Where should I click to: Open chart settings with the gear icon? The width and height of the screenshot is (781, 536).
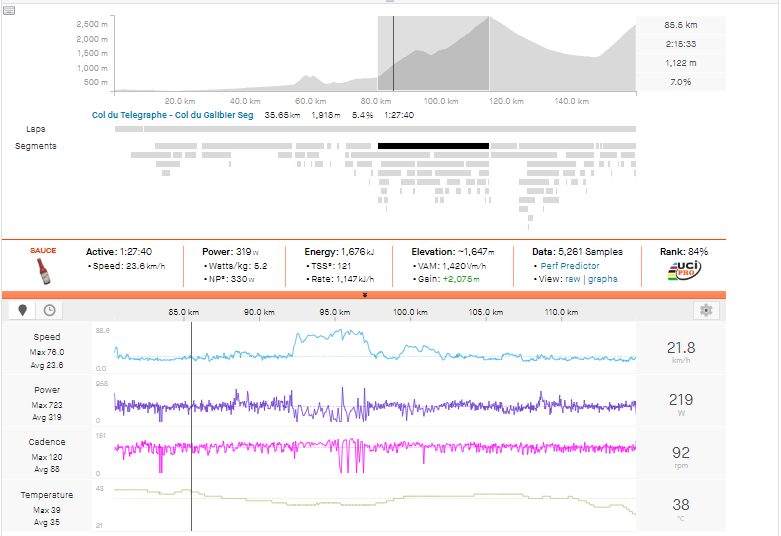707,311
